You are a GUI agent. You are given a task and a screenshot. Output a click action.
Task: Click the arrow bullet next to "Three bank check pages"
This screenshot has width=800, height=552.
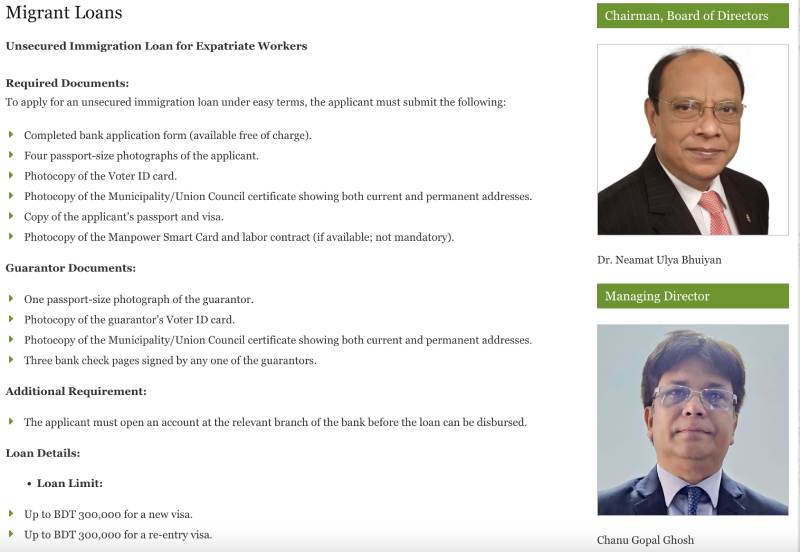[x=11, y=360]
